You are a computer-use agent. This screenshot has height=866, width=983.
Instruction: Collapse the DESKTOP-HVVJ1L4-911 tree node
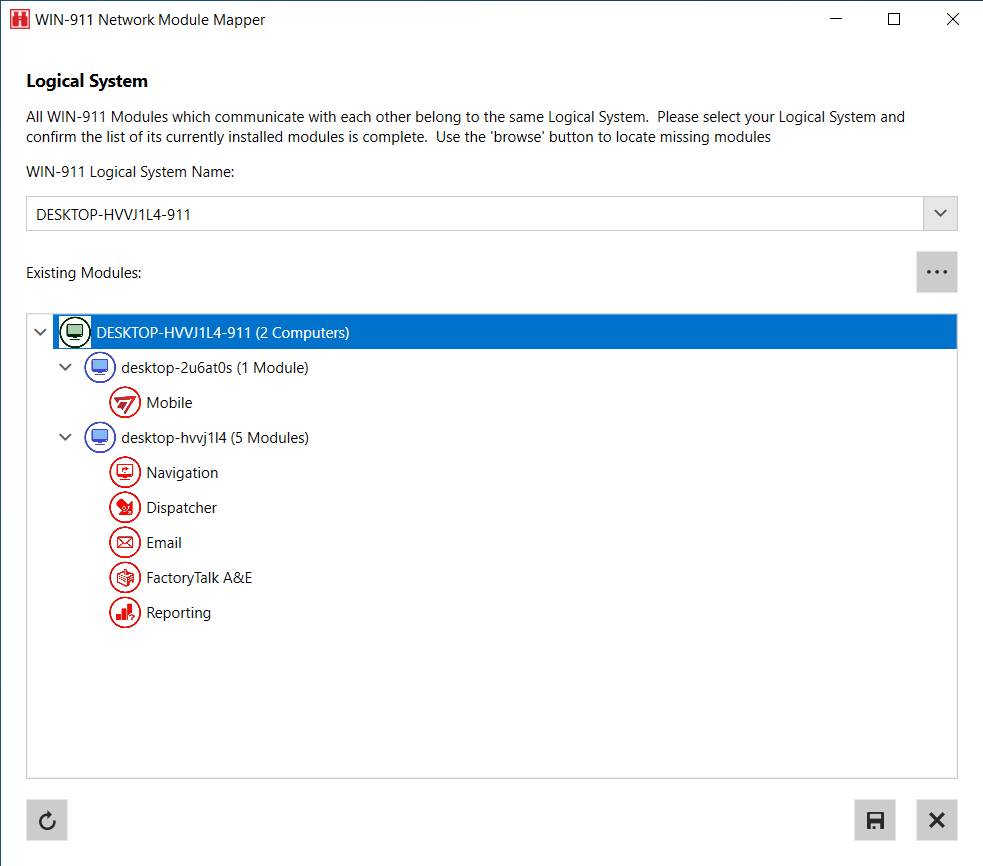(38, 331)
